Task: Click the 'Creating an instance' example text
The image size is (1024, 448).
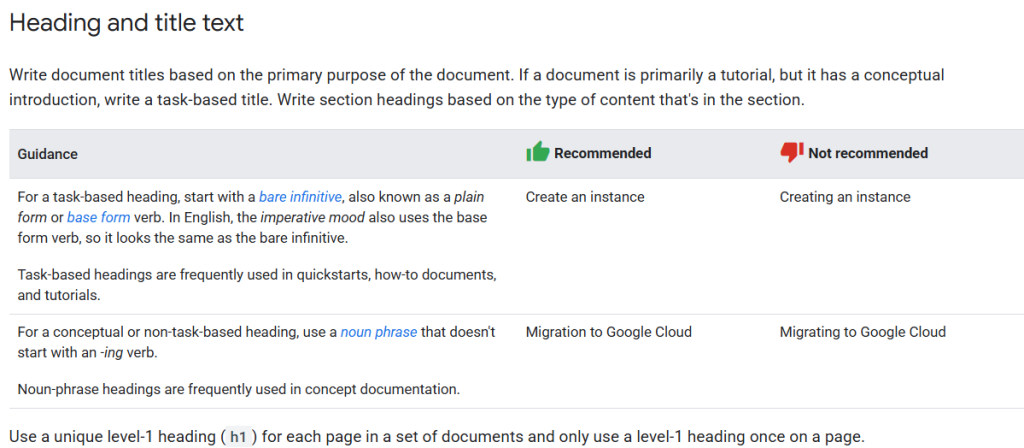Action: (x=845, y=197)
